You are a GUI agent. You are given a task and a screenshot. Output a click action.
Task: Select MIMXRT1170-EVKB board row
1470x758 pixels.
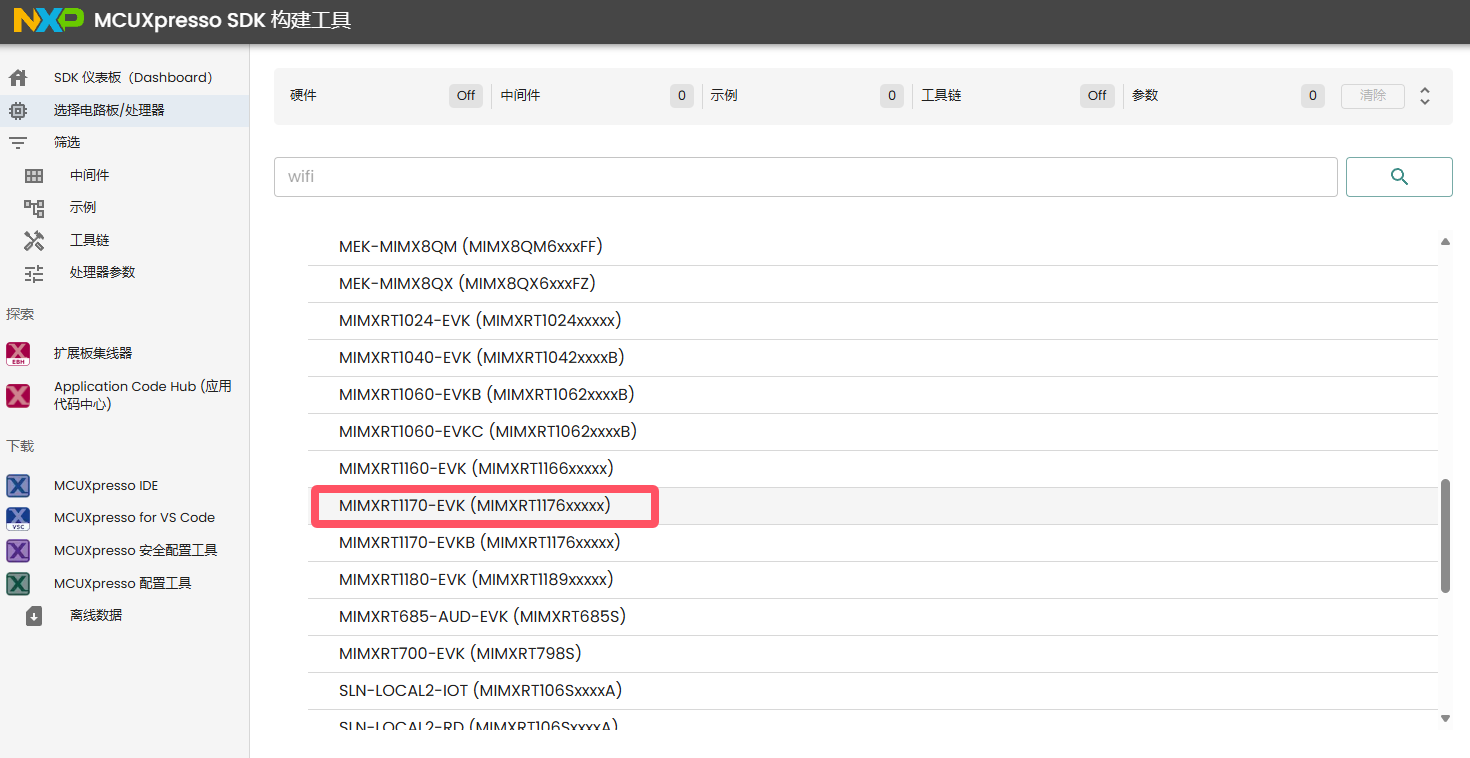click(873, 543)
